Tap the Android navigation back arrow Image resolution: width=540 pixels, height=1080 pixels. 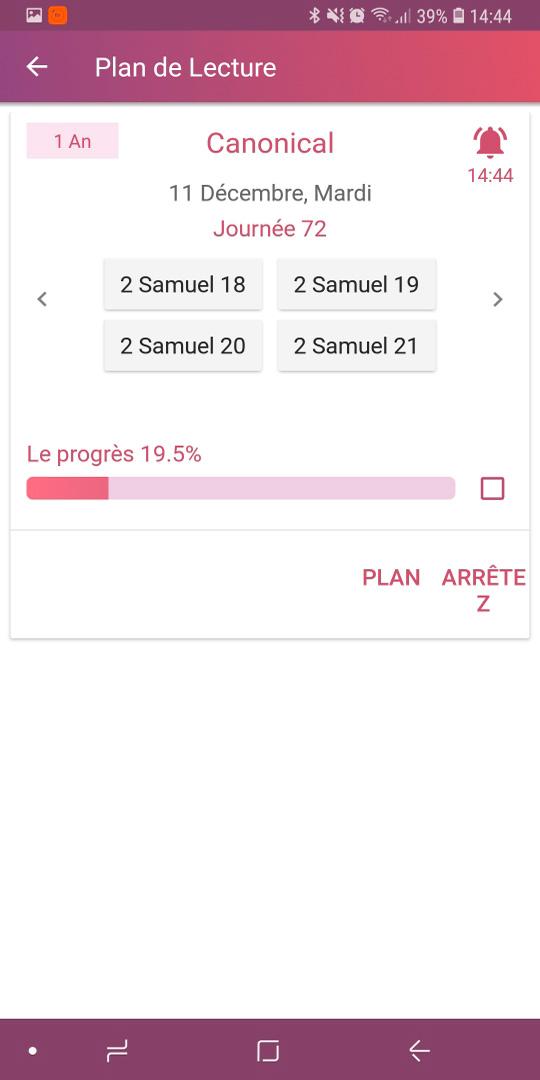419,1050
